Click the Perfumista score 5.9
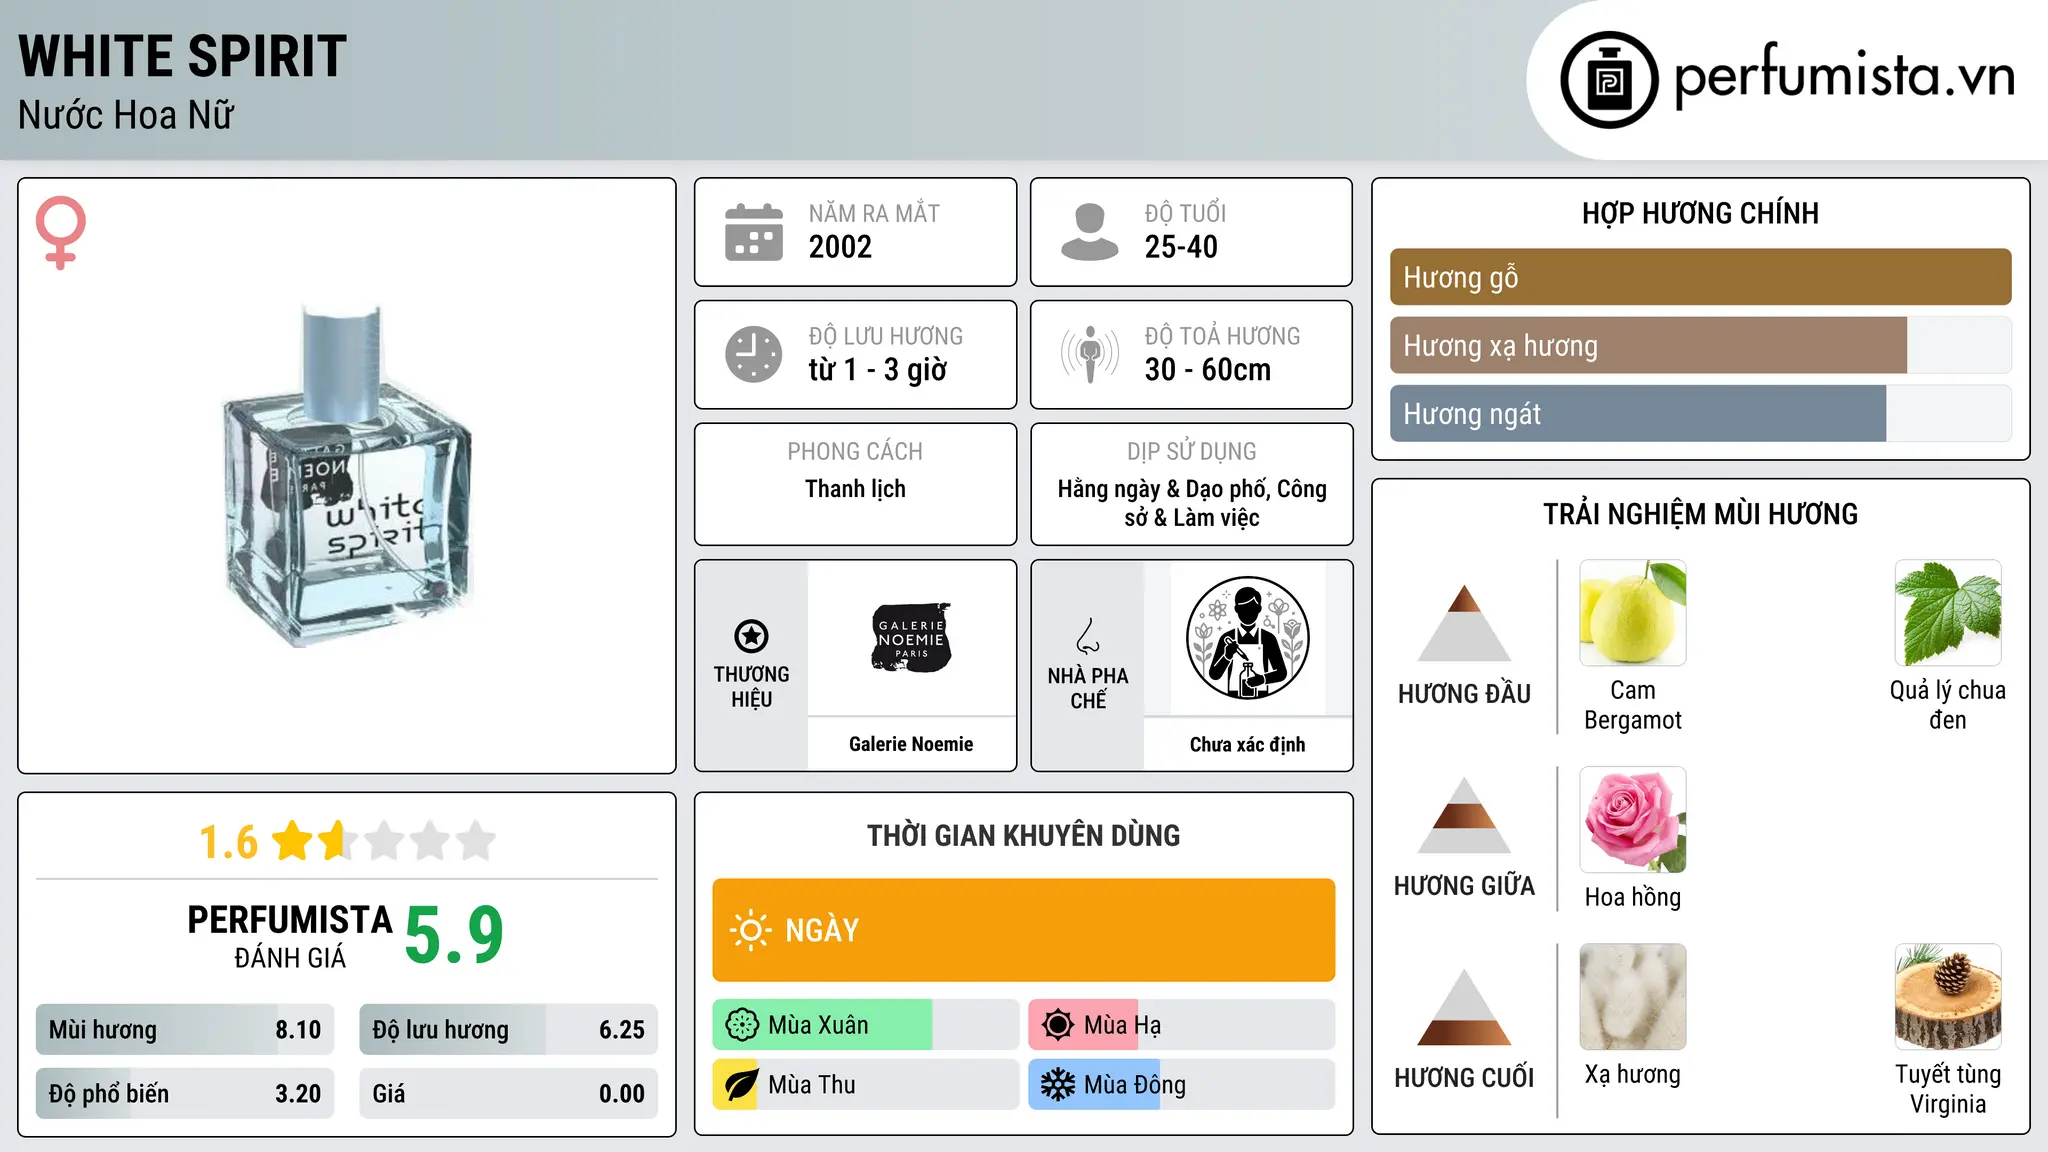Viewport: 2048px width, 1152px height. pos(454,935)
